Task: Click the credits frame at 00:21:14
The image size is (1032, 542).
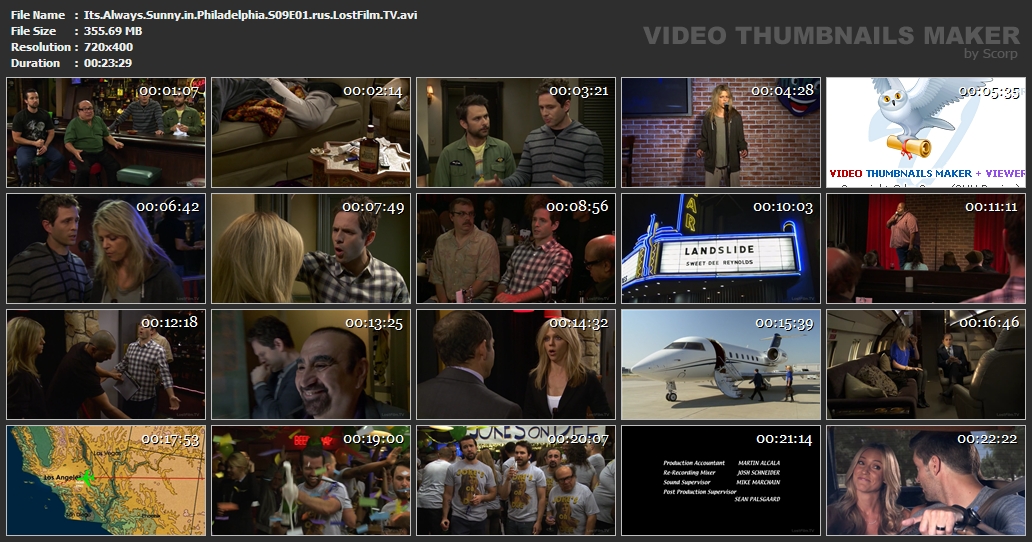Action: [x=721, y=481]
